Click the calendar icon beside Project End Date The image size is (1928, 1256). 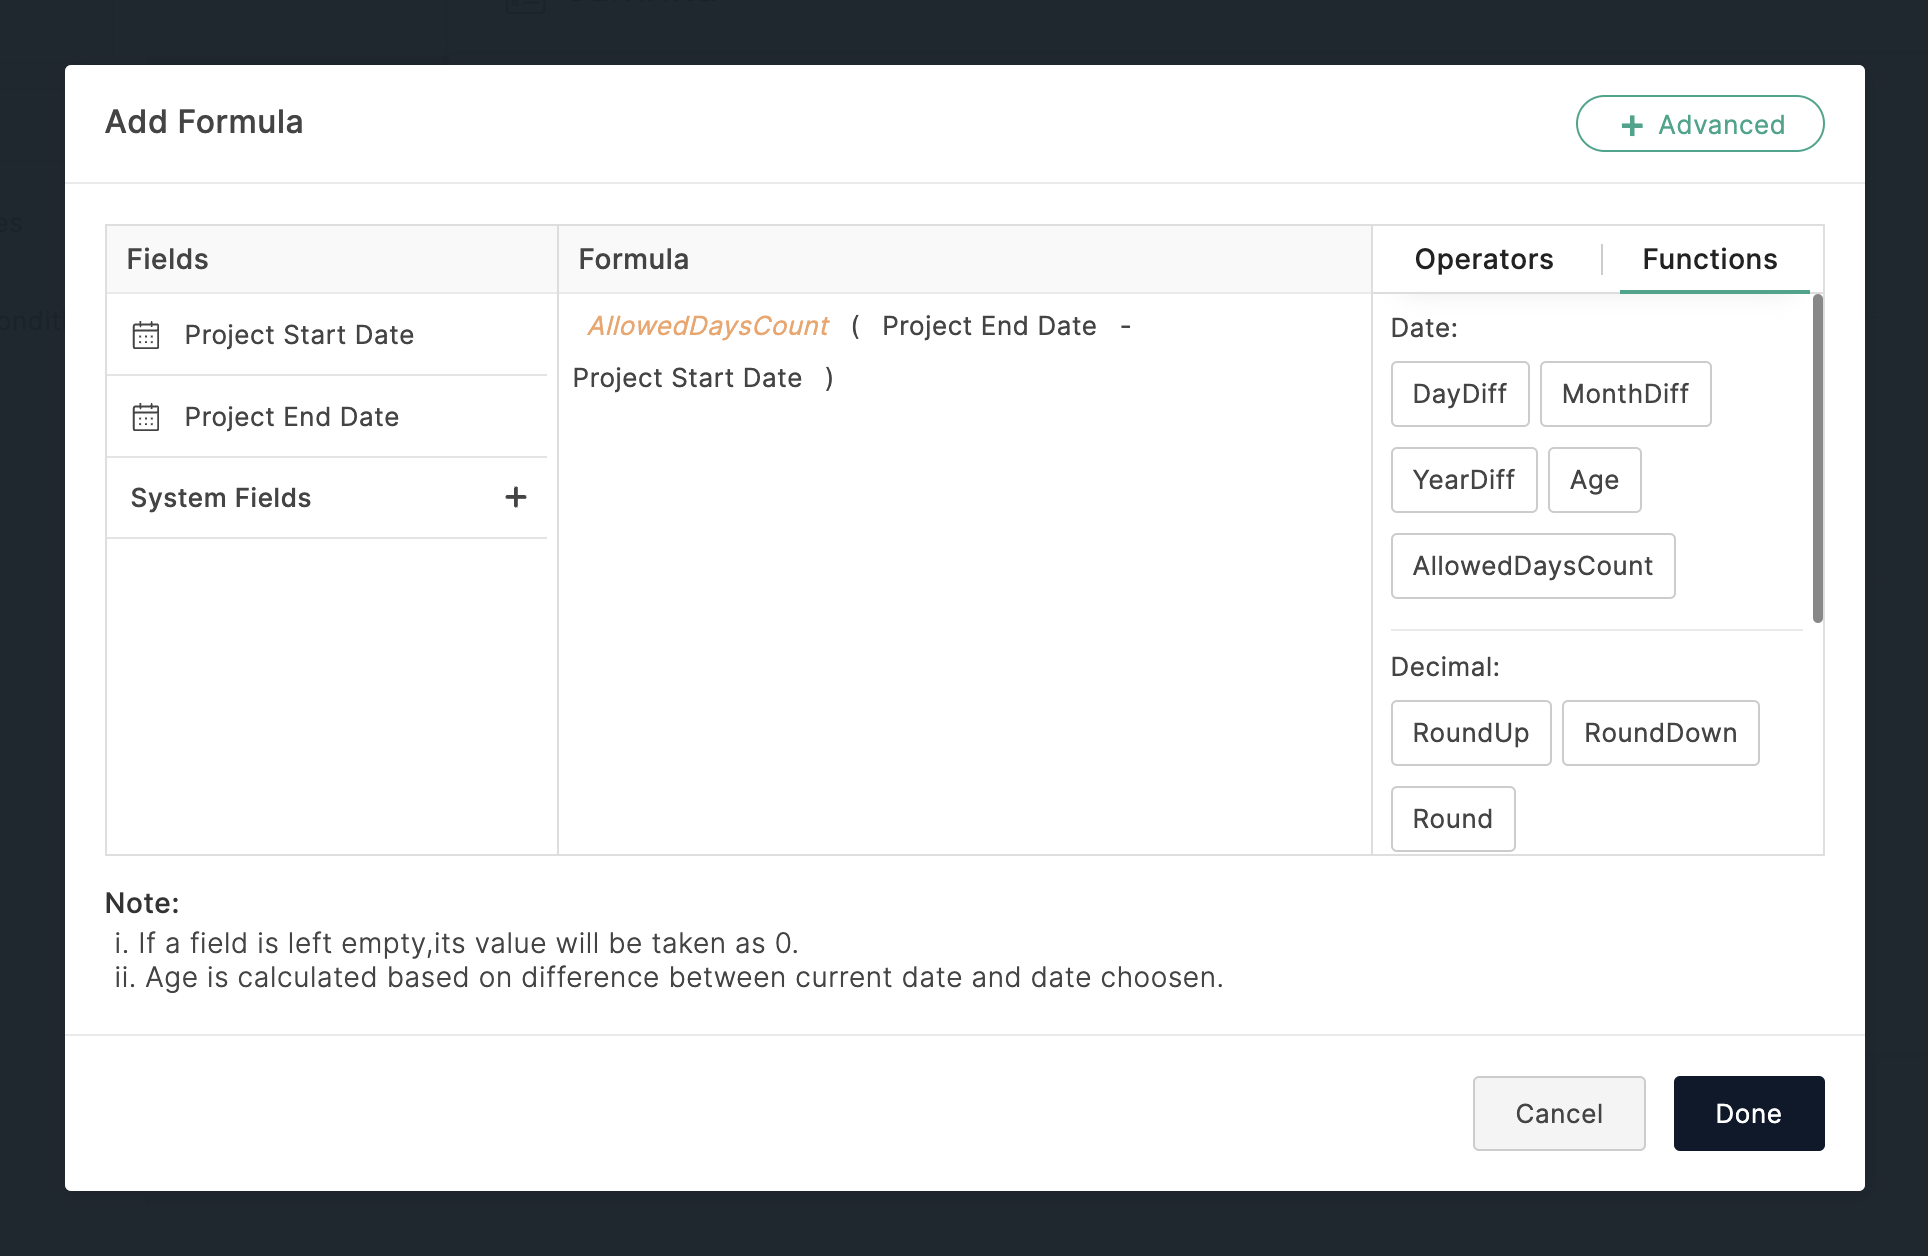(146, 417)
